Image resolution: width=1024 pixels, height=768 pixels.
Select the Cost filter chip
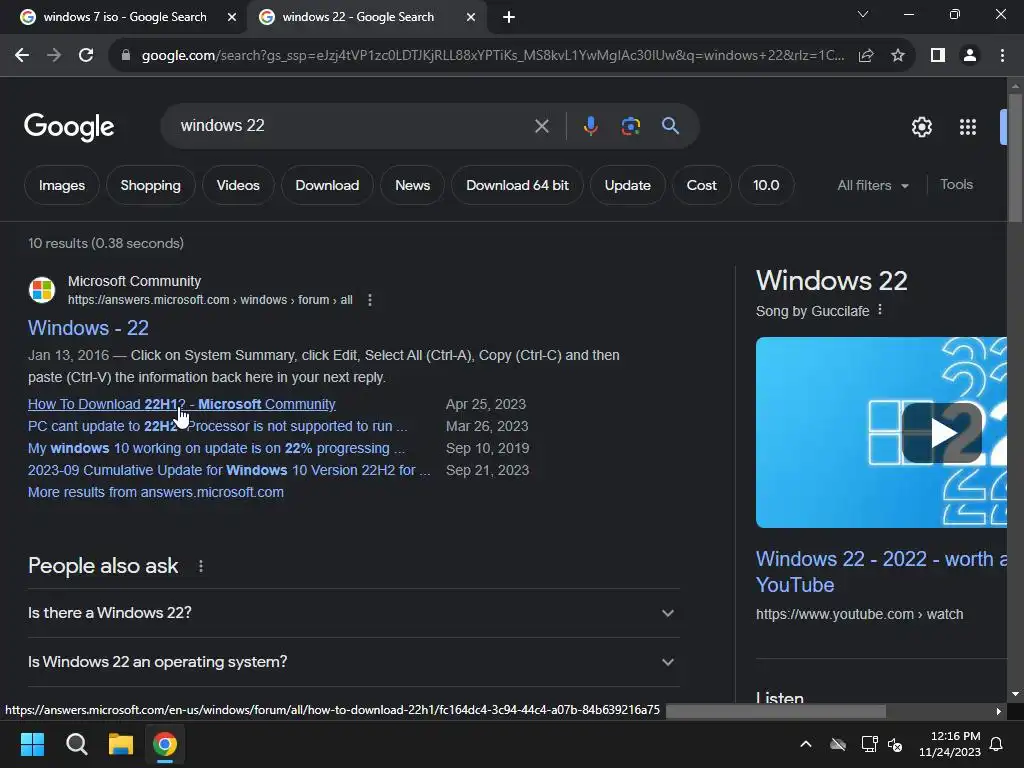[701, 185]
